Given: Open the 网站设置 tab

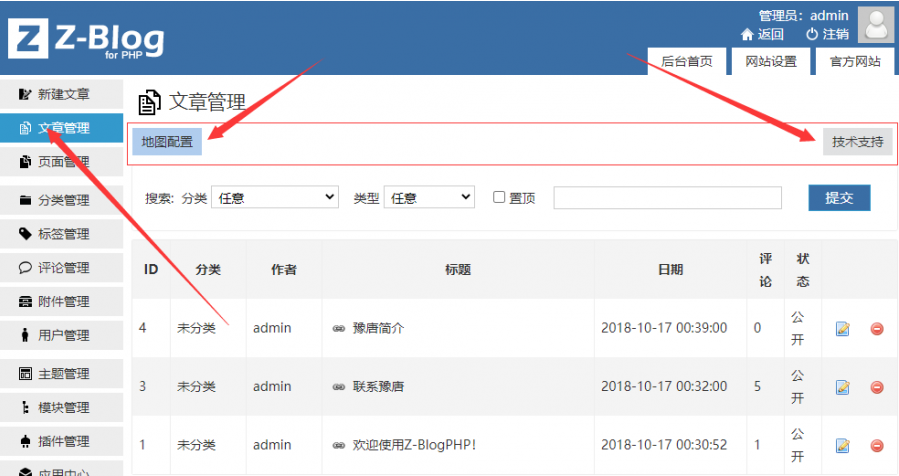Looking at the screenshot, I should 771,62.
